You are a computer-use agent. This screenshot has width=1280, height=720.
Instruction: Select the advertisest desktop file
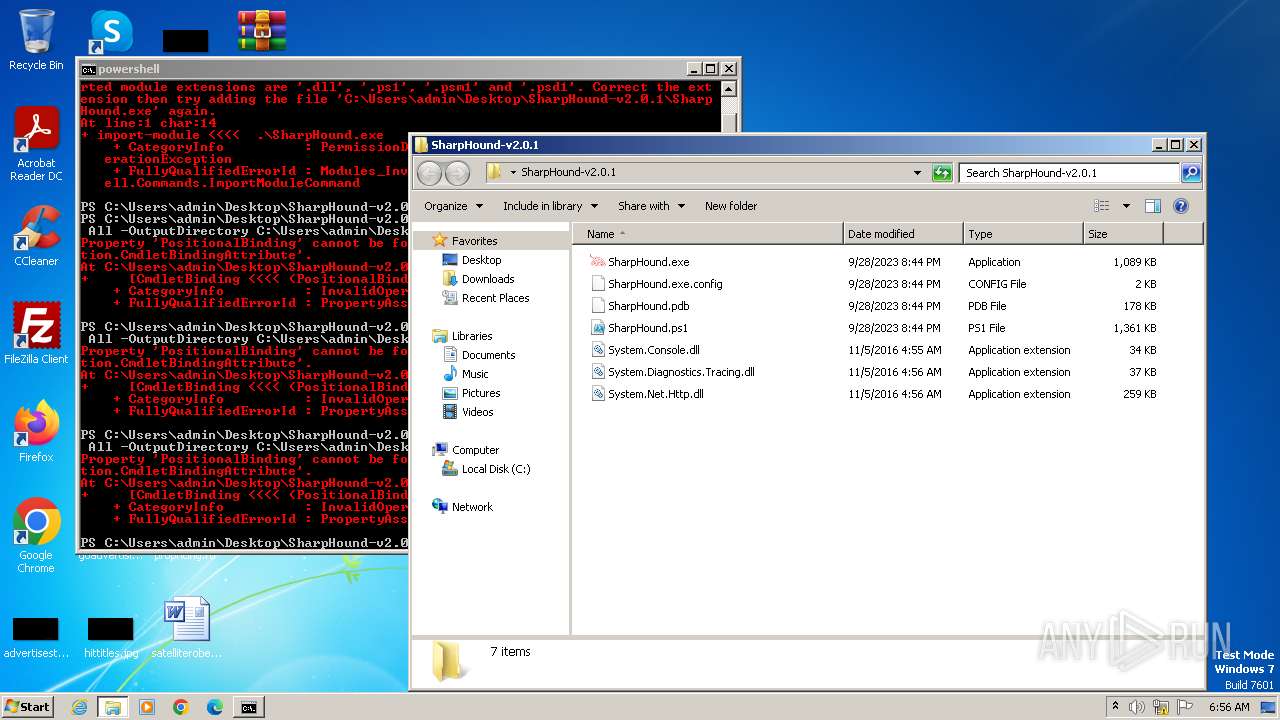click(36, 638)
